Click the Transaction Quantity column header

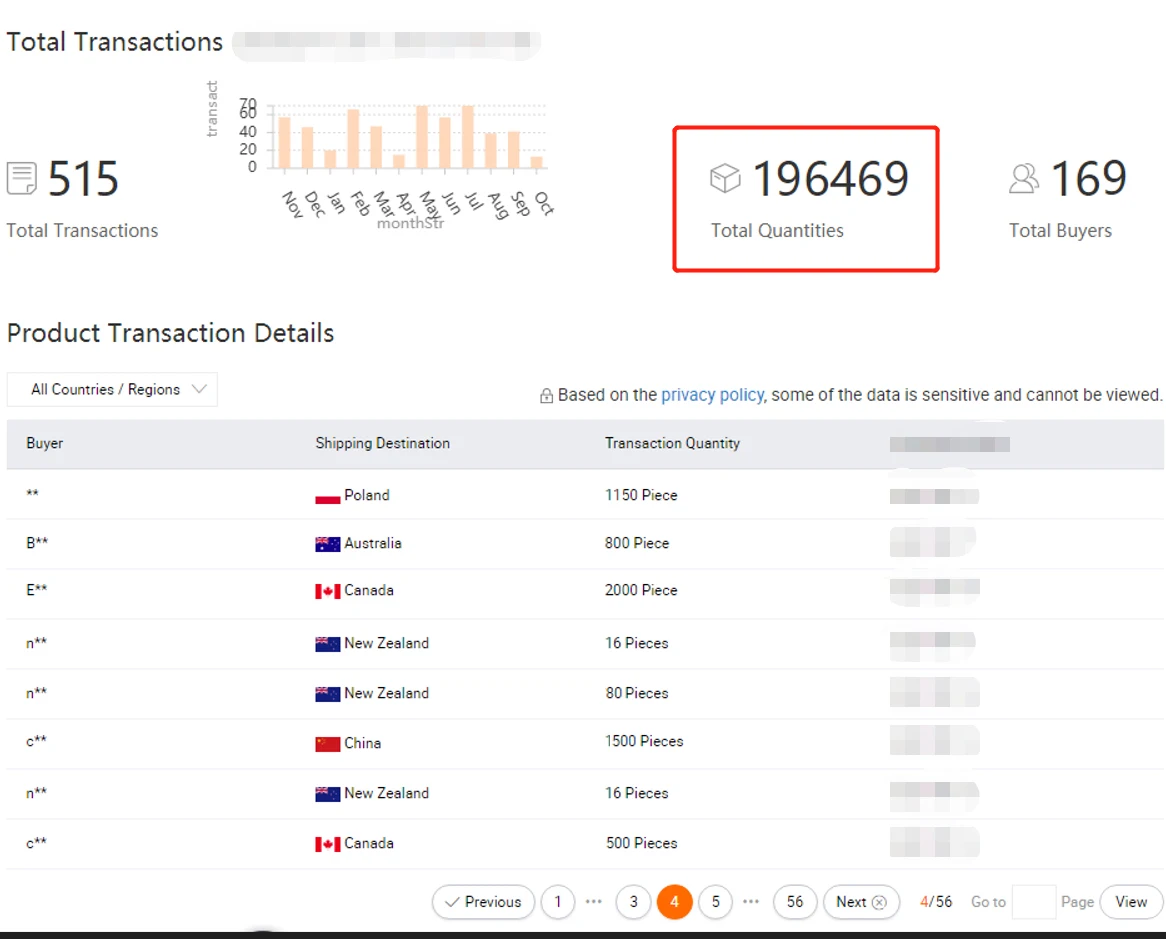pos(672,443)
